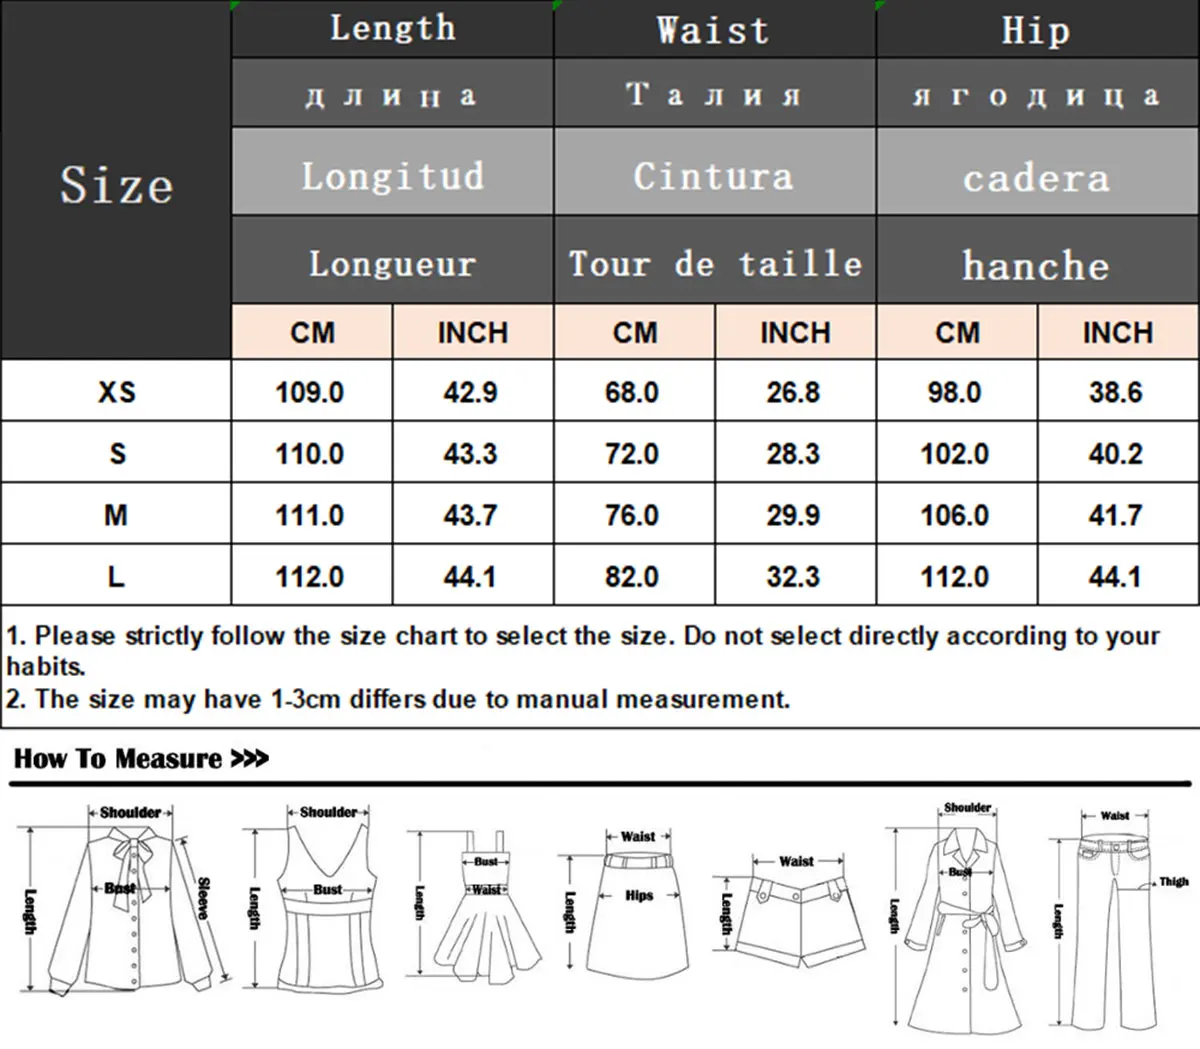Select the XS size row label
Image resolution: width=1200 pixels, height=1049 pixels.
point(116,392)
